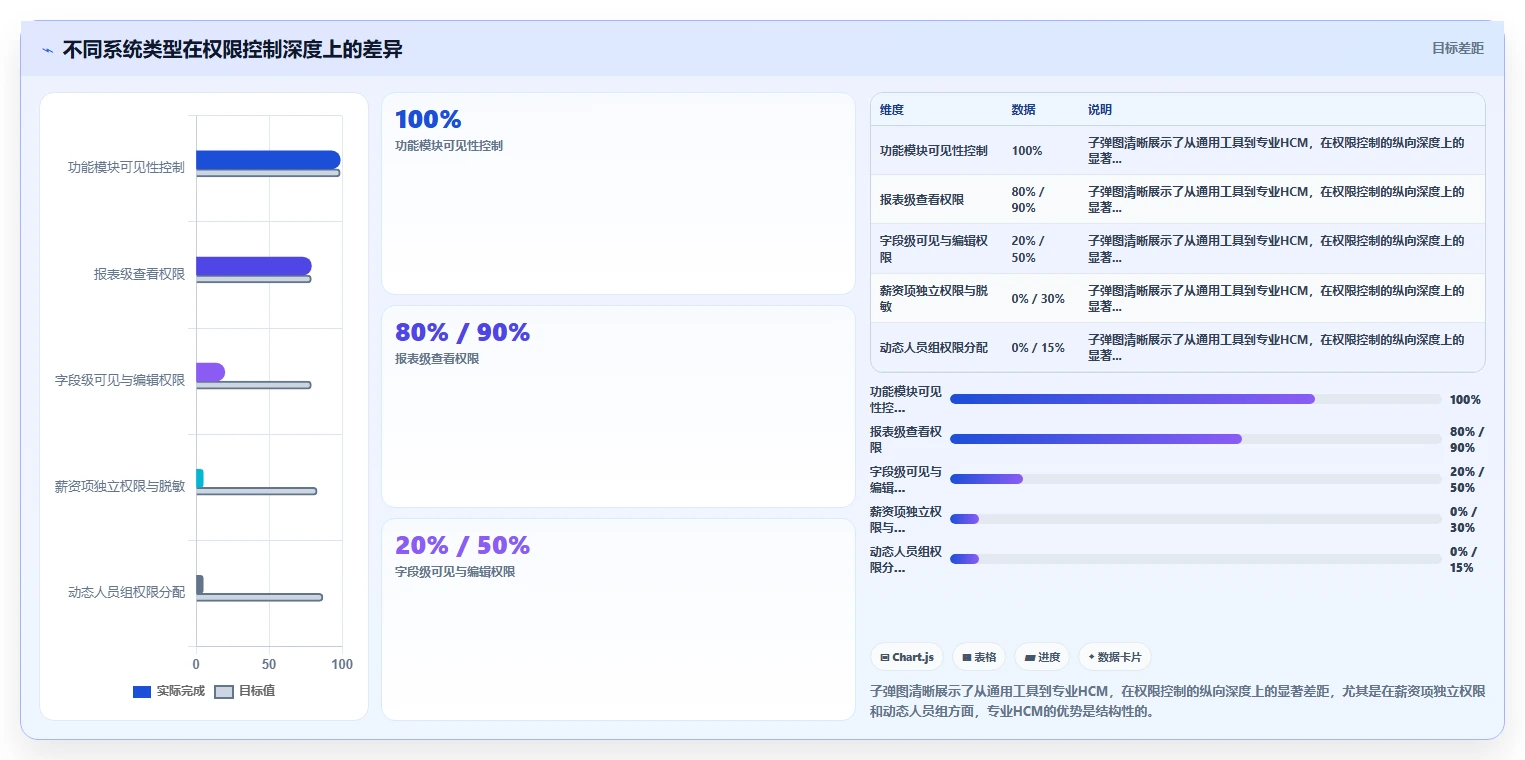Click chart axis label 报表级查看权限
1525x760 pixels.
coord(139,274)
